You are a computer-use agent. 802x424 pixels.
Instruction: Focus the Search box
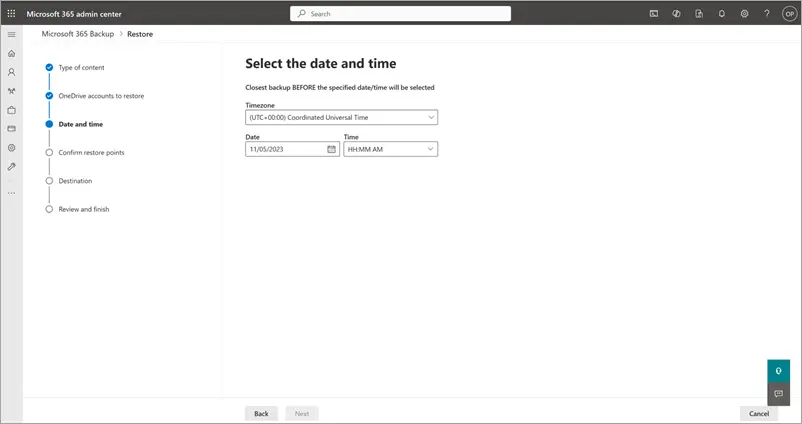pyautogui.click(x=400, y=14)
